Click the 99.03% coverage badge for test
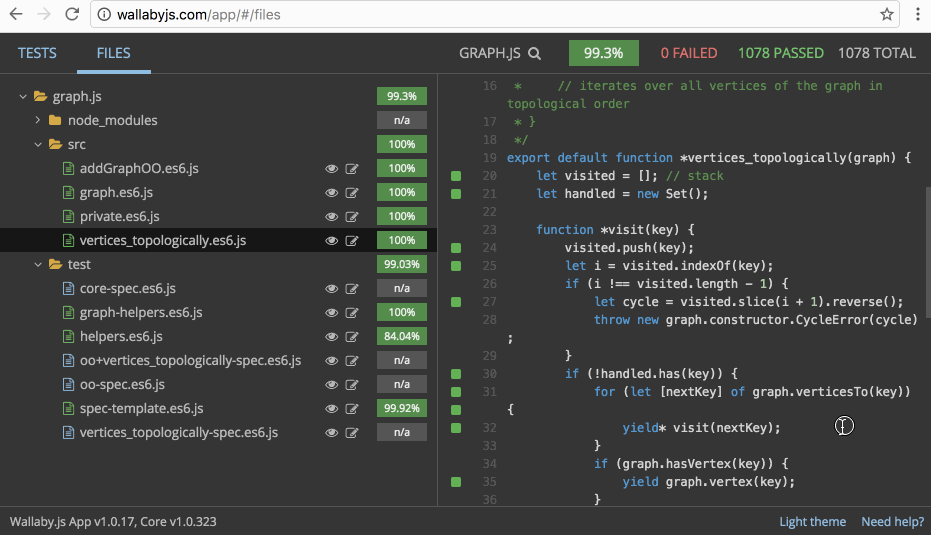Viewport: 931px width, 535px height. pos(402,264)
